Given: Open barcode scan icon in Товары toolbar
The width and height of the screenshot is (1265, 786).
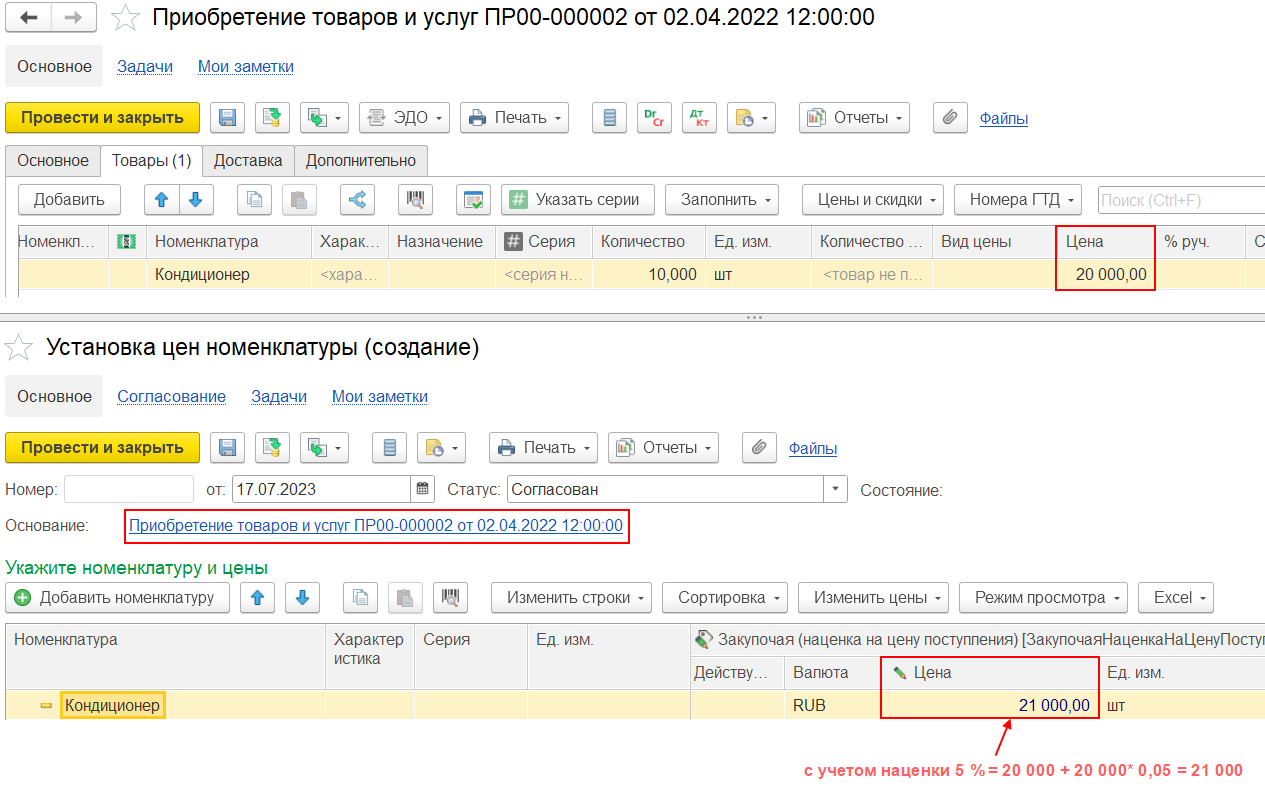Looking at the screenshot, I should pyautogui.click(x=414, y=199).
